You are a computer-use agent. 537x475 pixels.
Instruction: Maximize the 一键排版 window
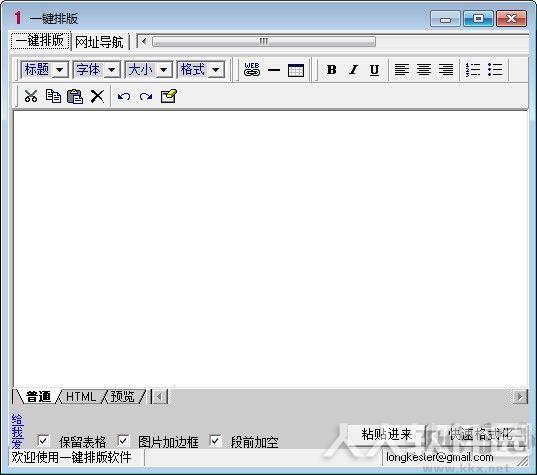[478, 18]
